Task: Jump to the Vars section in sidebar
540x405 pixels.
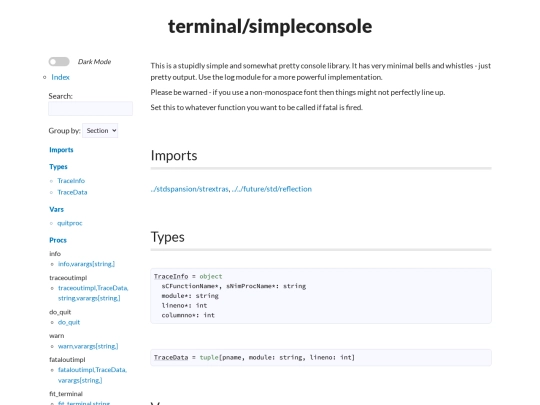Action: pos(56,209)
